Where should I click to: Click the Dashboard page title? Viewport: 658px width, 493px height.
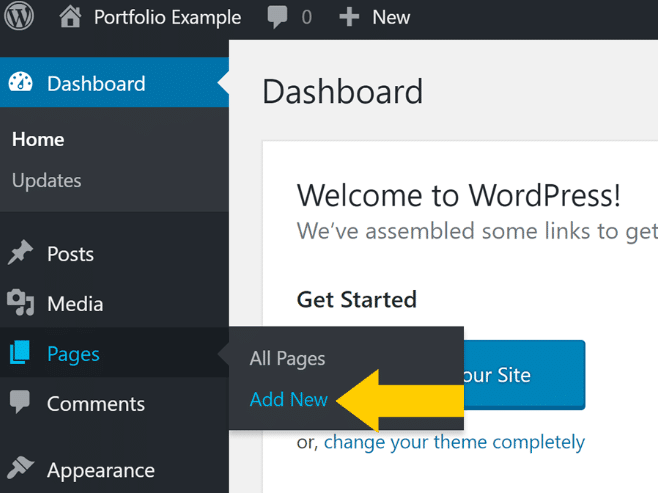coord(342,91)
